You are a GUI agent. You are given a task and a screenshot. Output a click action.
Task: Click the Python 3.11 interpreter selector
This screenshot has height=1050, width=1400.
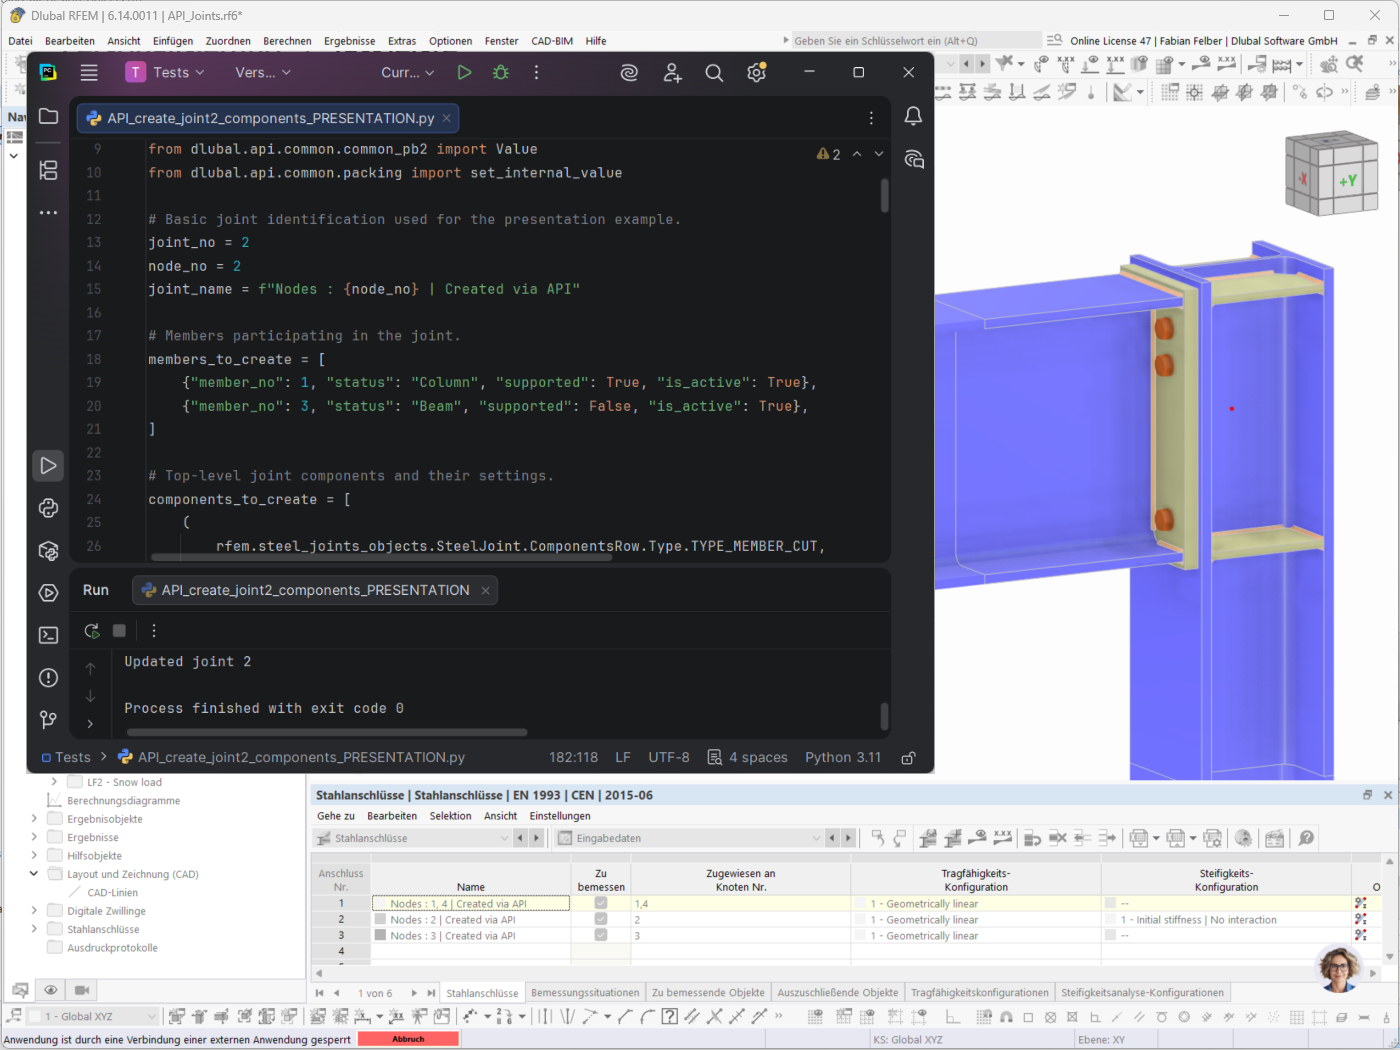coord(843,758)
